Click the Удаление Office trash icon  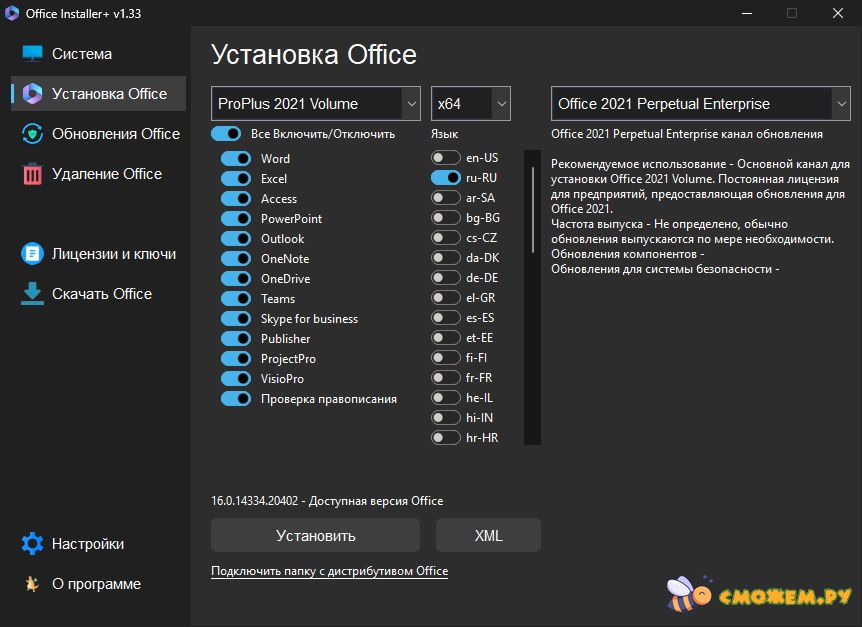[33, 174]
